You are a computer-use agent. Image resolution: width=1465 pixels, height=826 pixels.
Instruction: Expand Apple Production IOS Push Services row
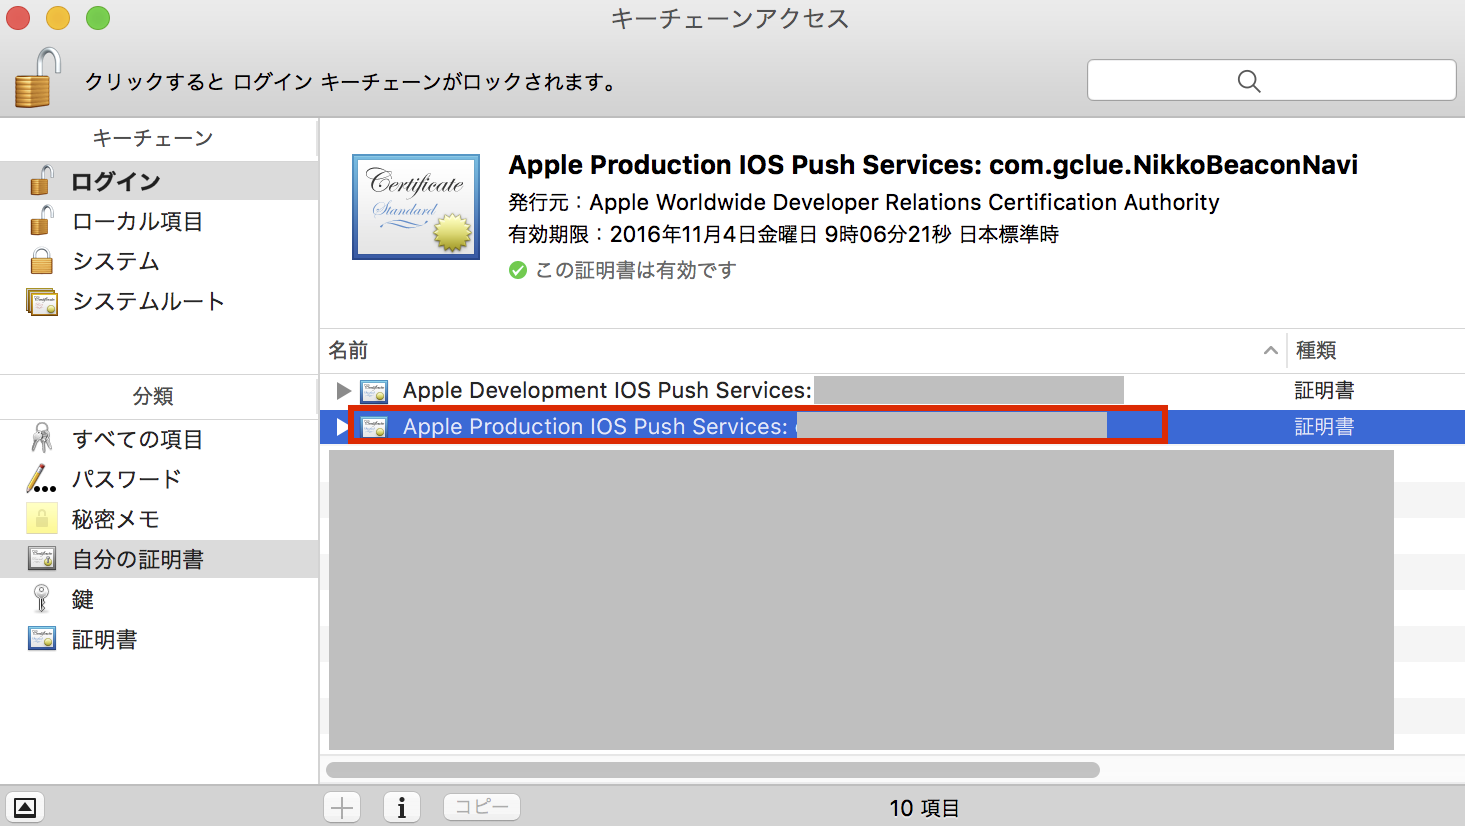click(x=342, y=427)
